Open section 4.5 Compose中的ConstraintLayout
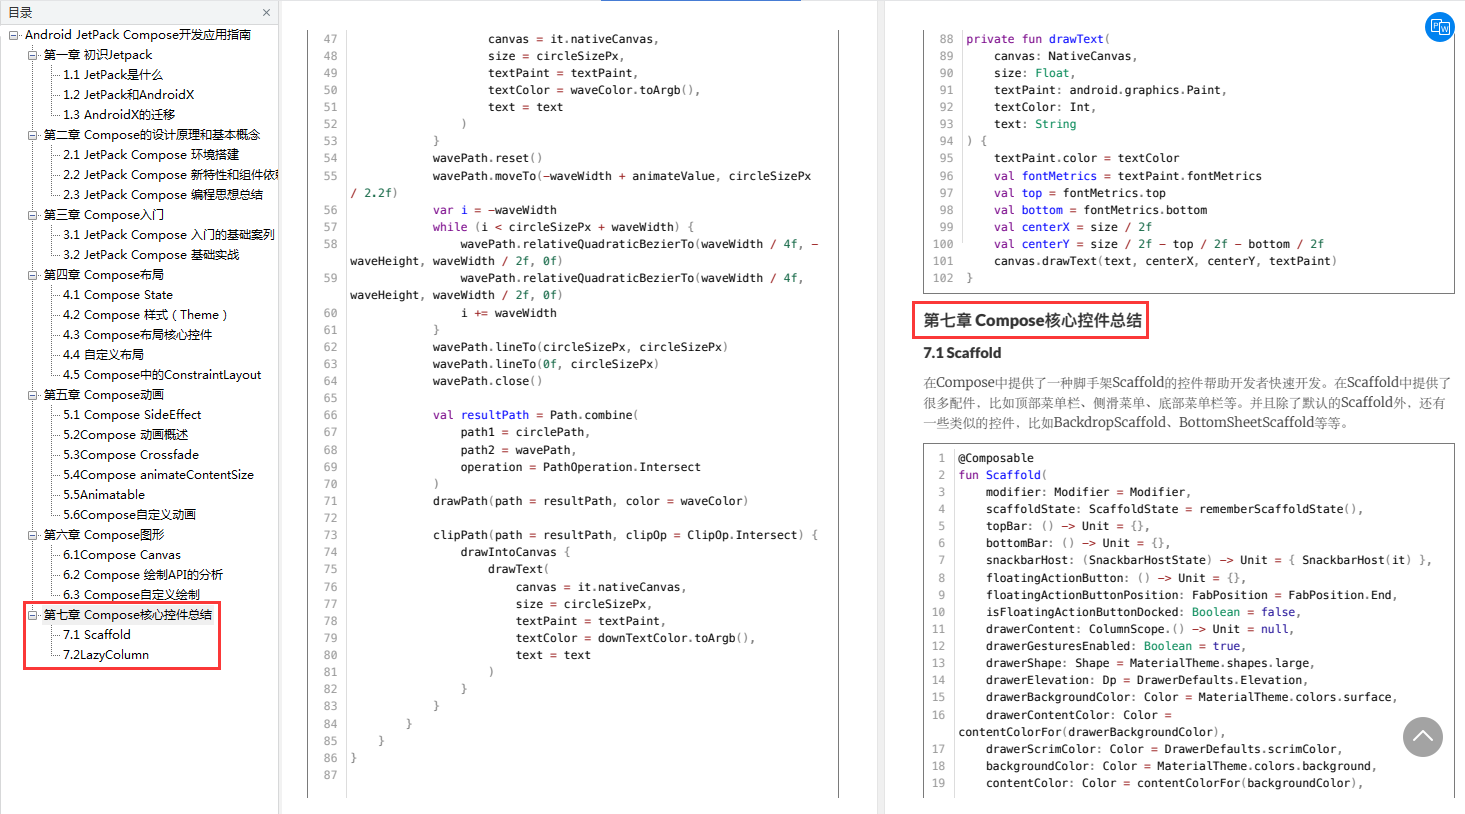The image size is (1465, 814). (162, 375)
